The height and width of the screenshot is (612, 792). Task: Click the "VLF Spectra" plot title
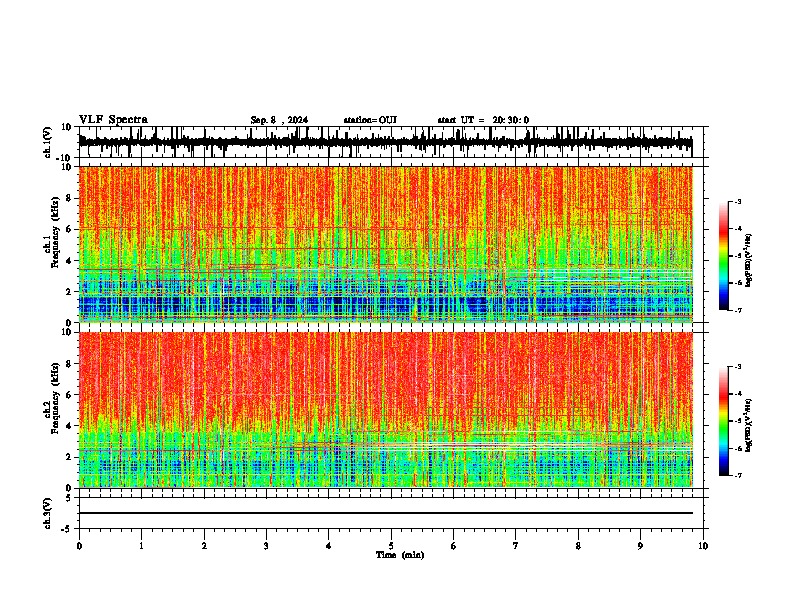[x=113, y=120]
